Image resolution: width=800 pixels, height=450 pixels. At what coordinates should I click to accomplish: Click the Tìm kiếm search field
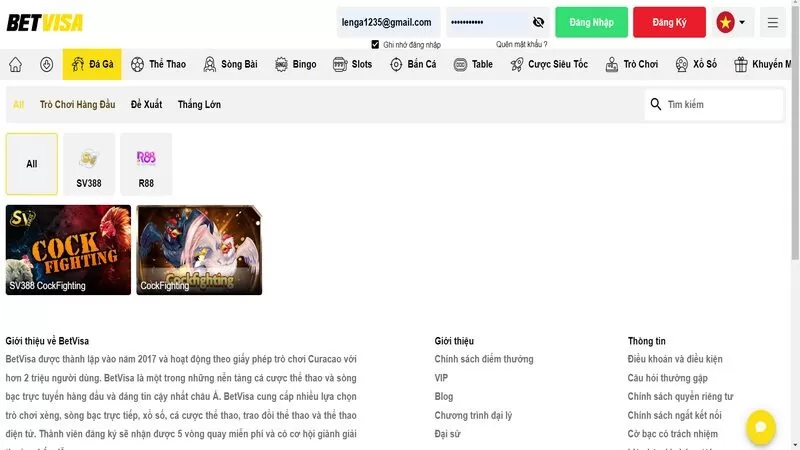(722, 104)
